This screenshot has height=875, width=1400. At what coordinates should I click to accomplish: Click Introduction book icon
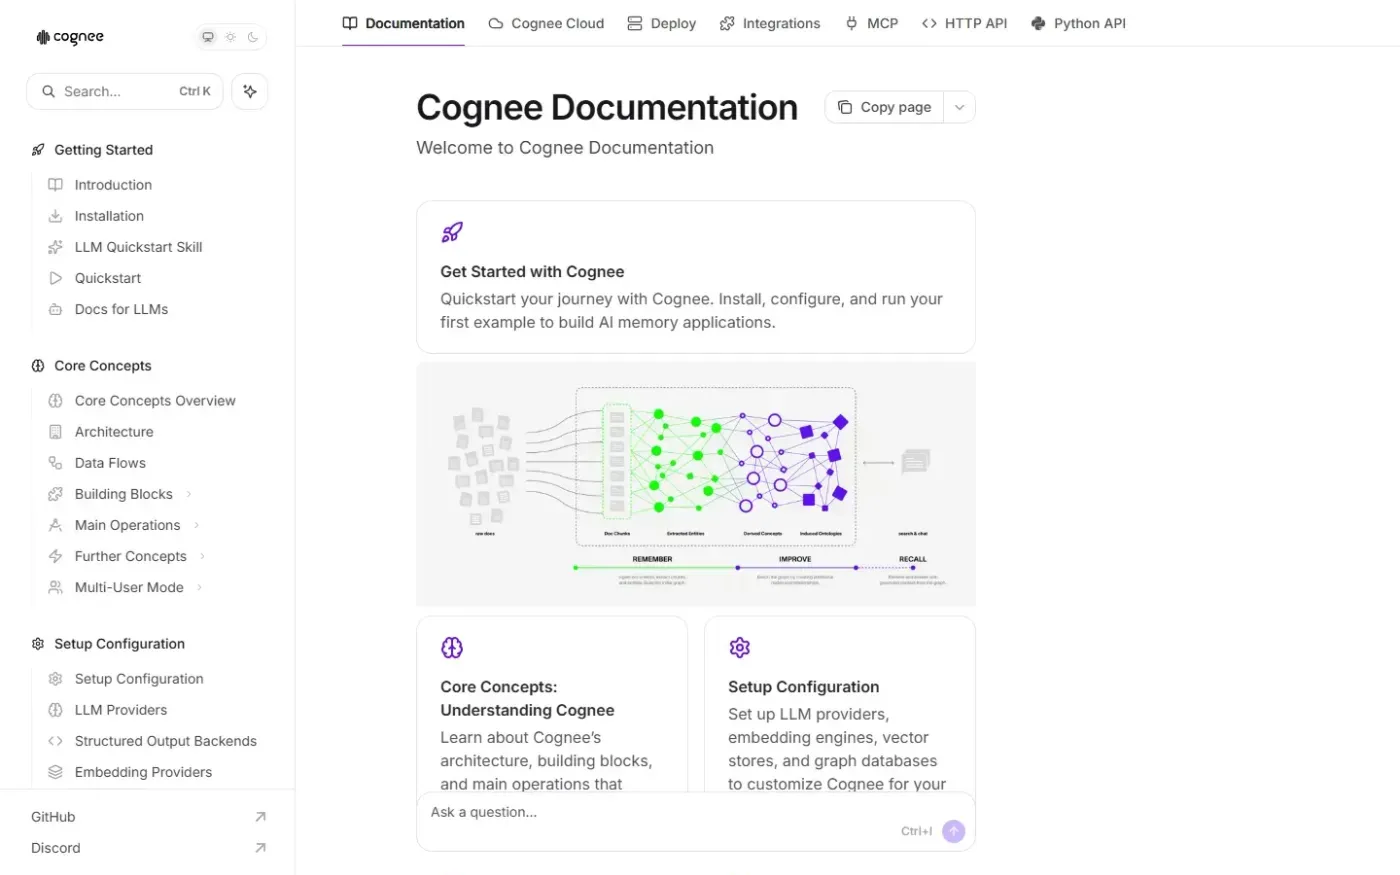click(x=56, y=185)
